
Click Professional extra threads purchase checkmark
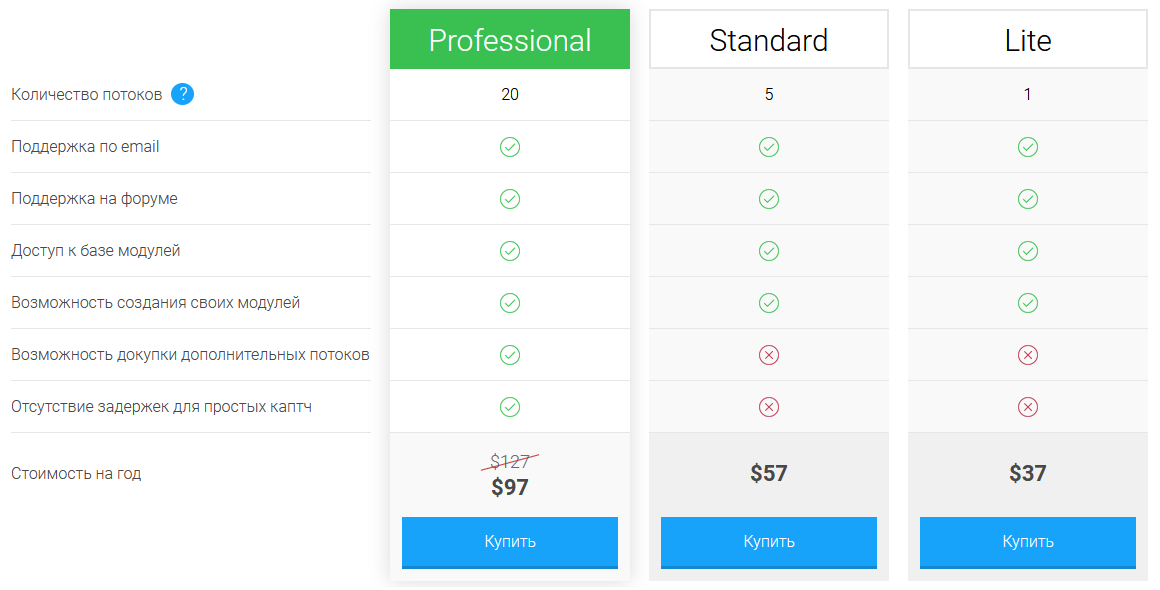click(x=510, y=355)
